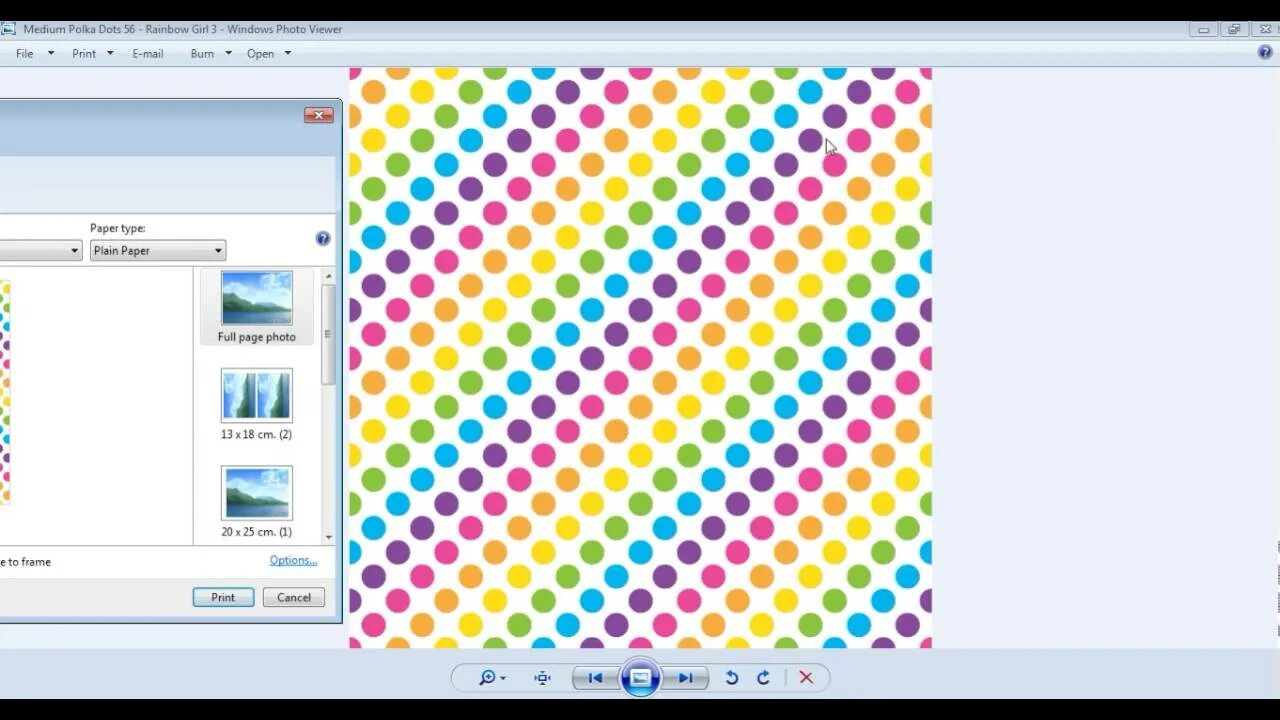Click the layout list scroll down arrow
The width and height of the screenshot is (1280, 720).
[x=329, y=537]
